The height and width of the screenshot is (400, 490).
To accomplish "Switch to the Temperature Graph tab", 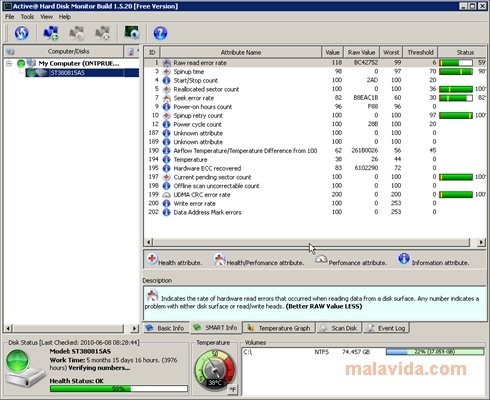I will pyautogui.click(x=279, y=328).
